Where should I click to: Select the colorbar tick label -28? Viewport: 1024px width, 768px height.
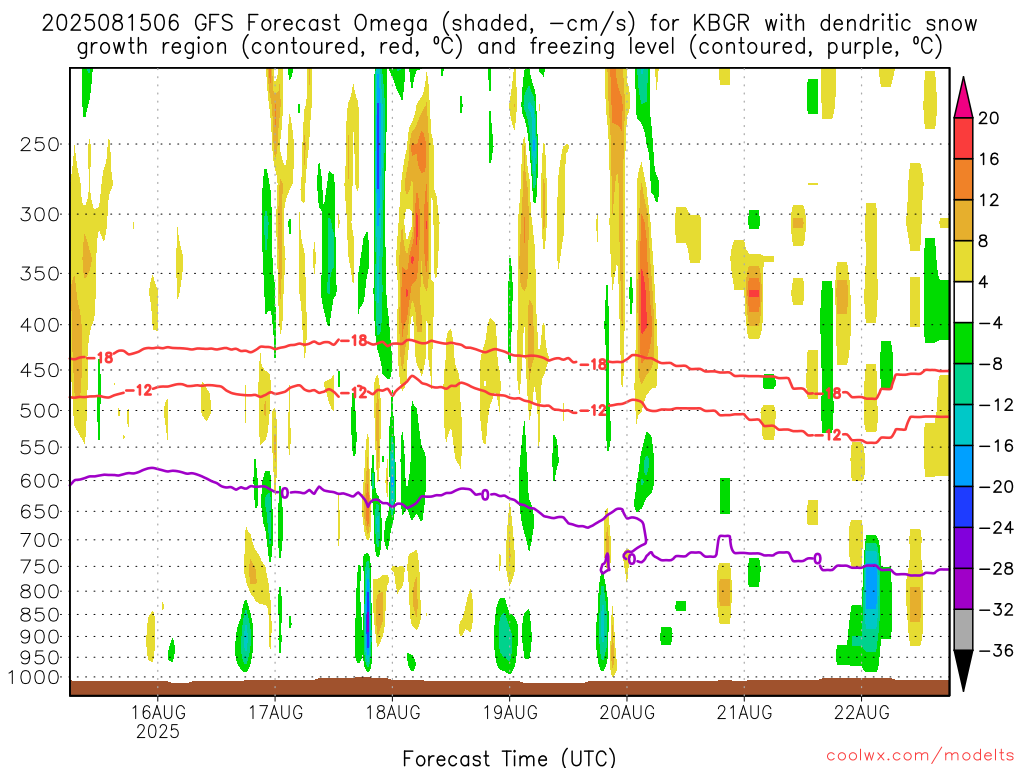click(x=996, y=568)
